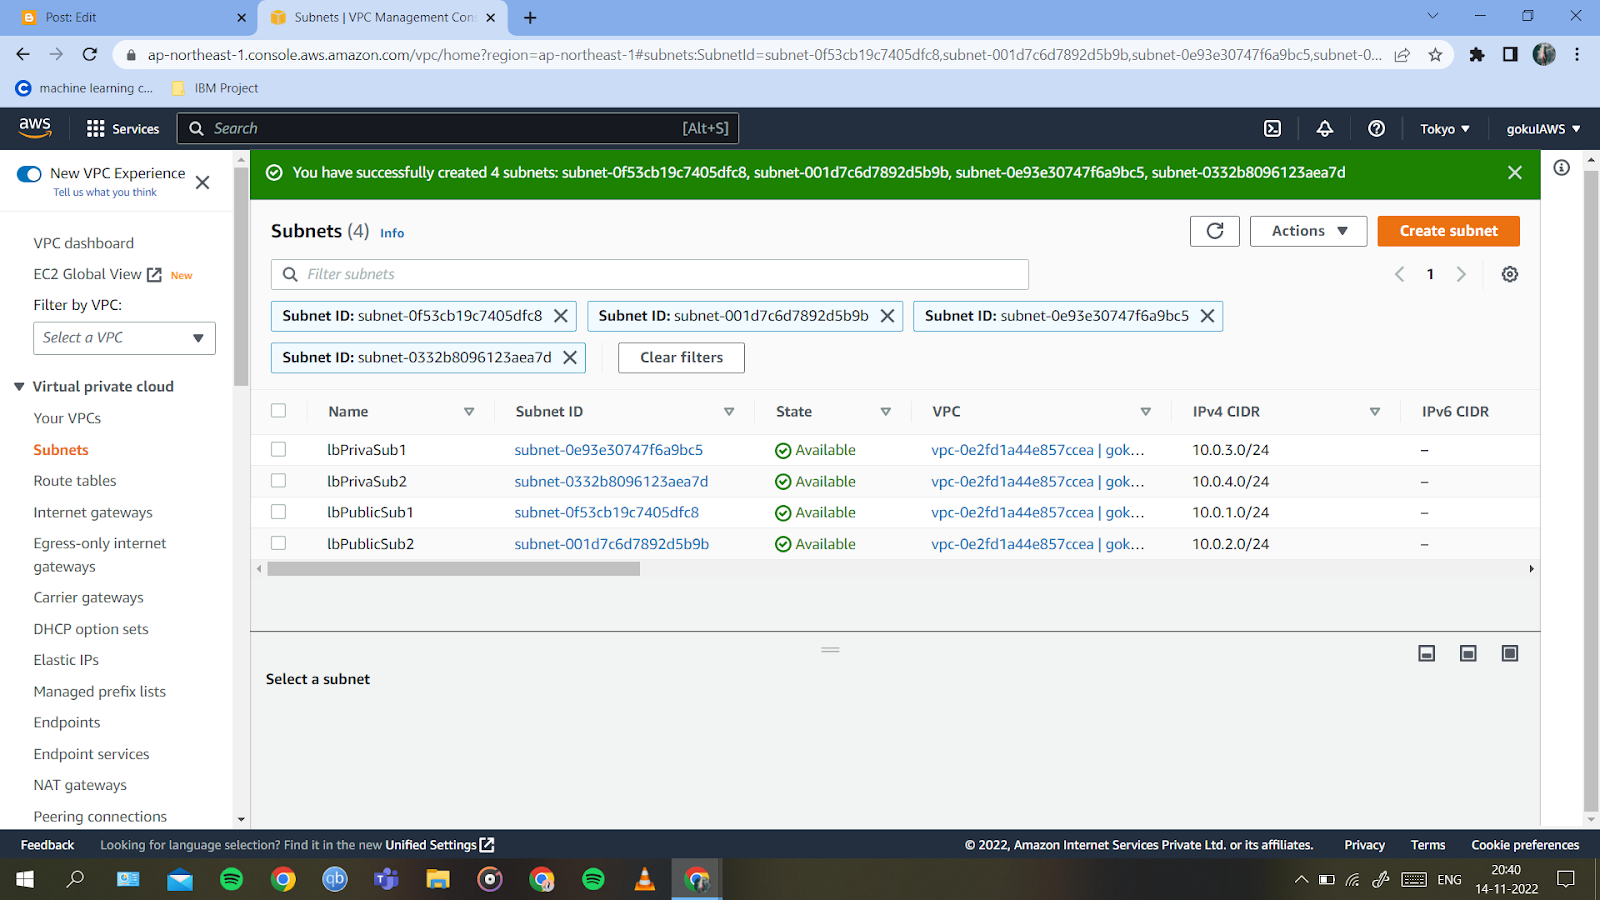The image size is (1600, 900).
Task: Open Select a VPC filter dropdown
Action: coord(124,338)
